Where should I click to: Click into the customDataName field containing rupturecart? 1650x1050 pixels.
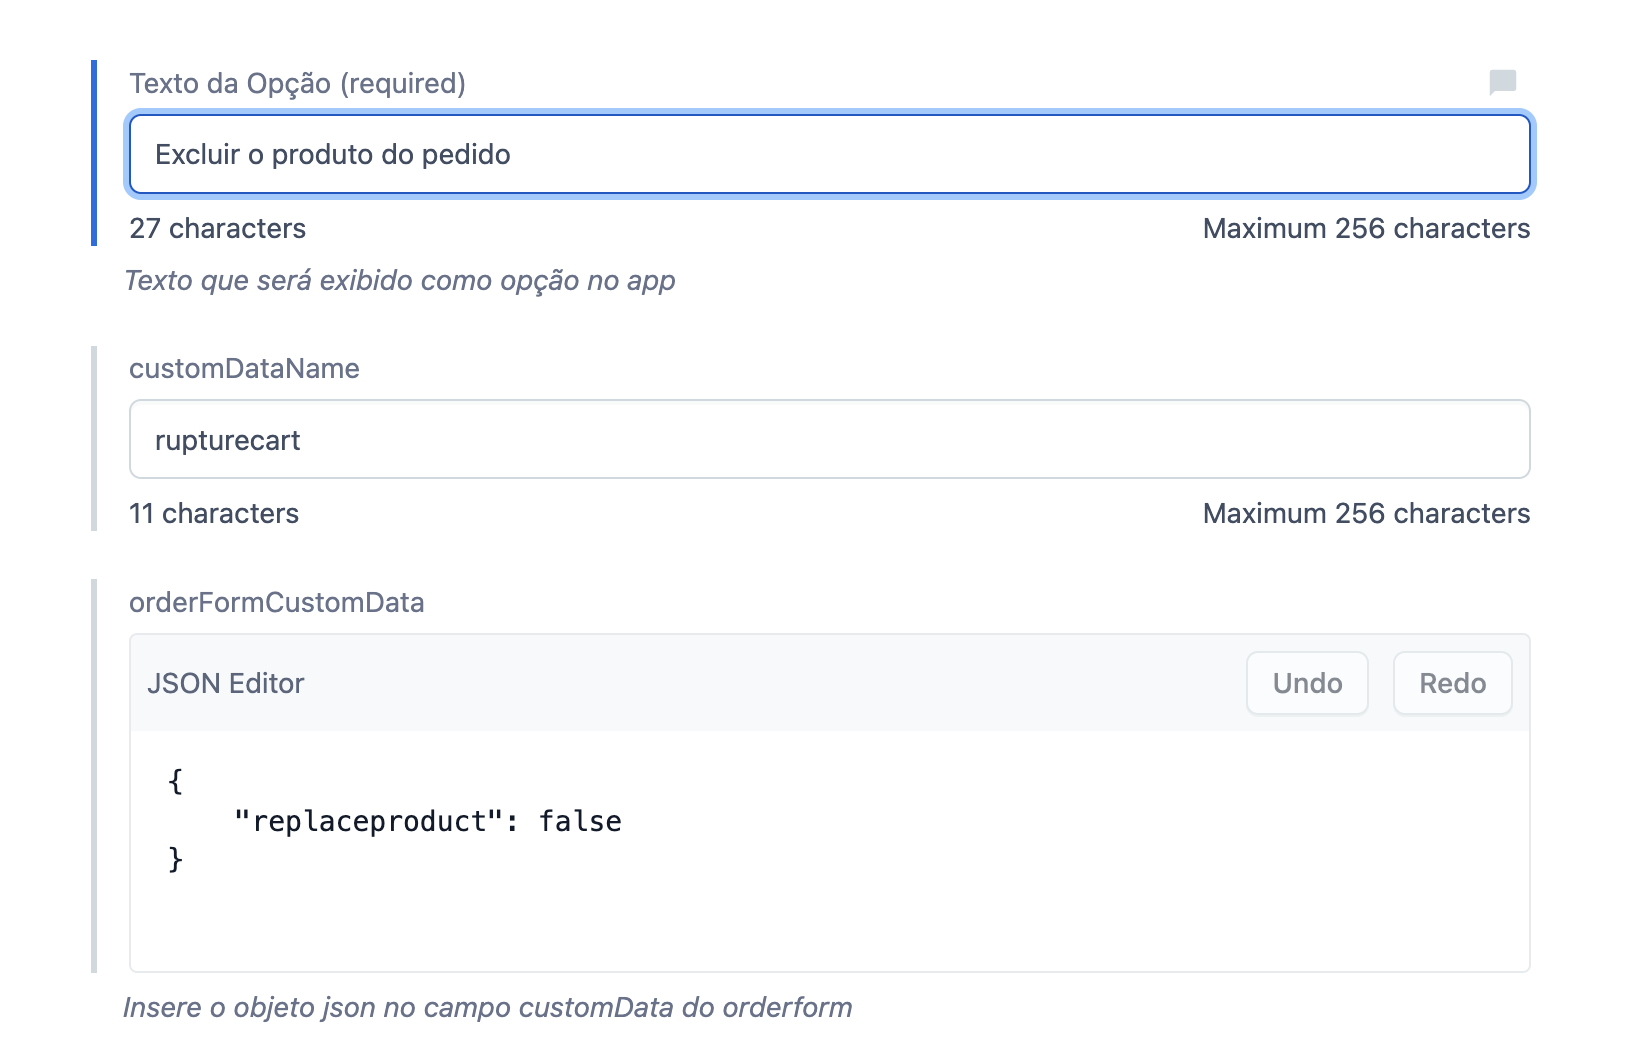click(829, 440)
